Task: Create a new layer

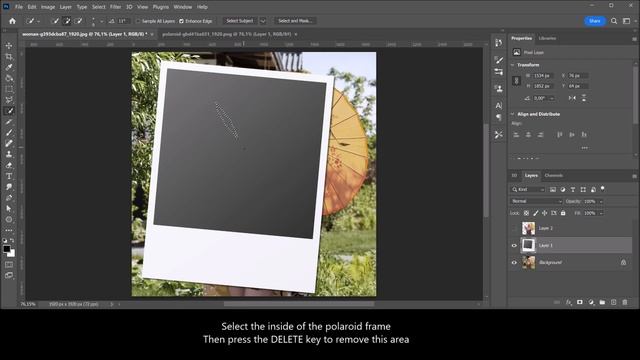Action: click(613, 302)
